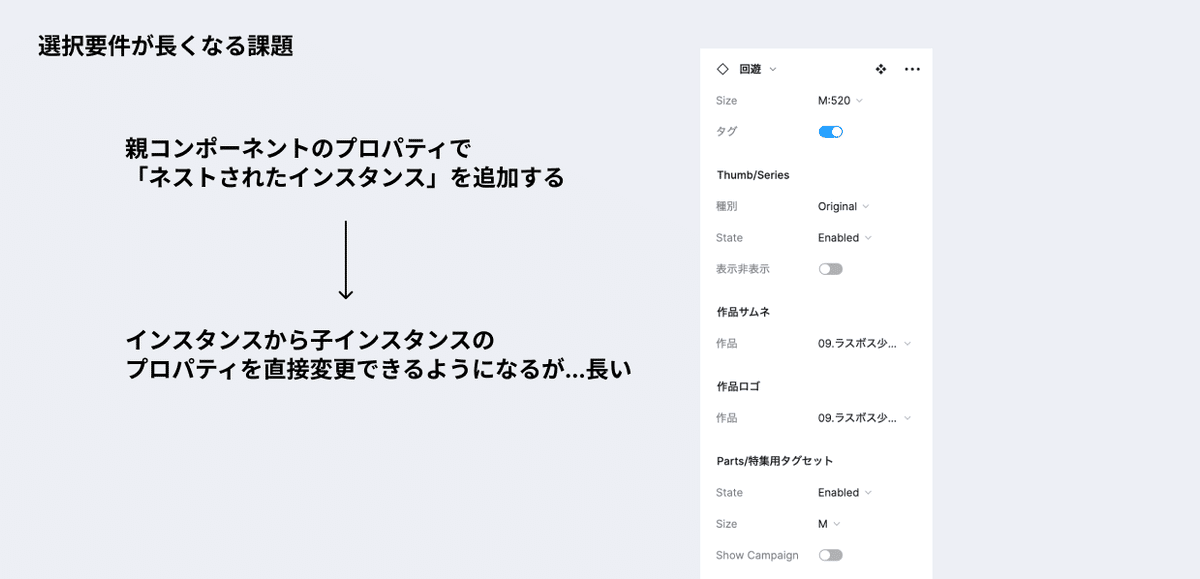
Task: Enable the Show Campaign toggle
Action: pos(831,555)
